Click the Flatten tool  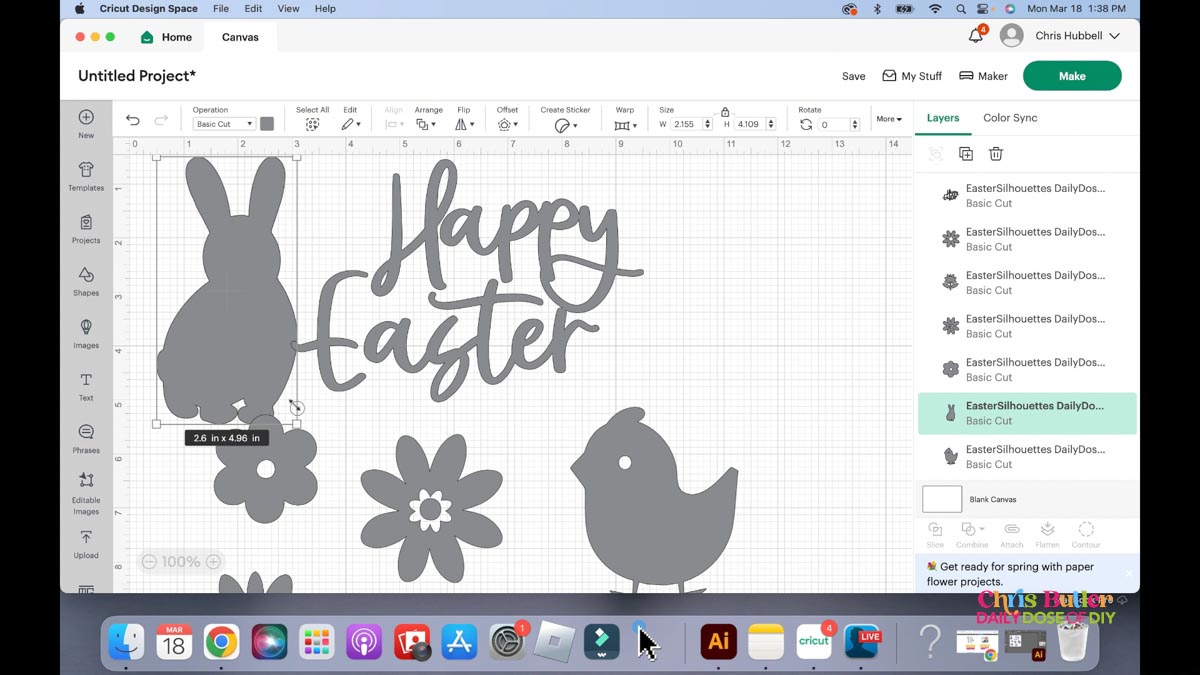(1047, 534)
